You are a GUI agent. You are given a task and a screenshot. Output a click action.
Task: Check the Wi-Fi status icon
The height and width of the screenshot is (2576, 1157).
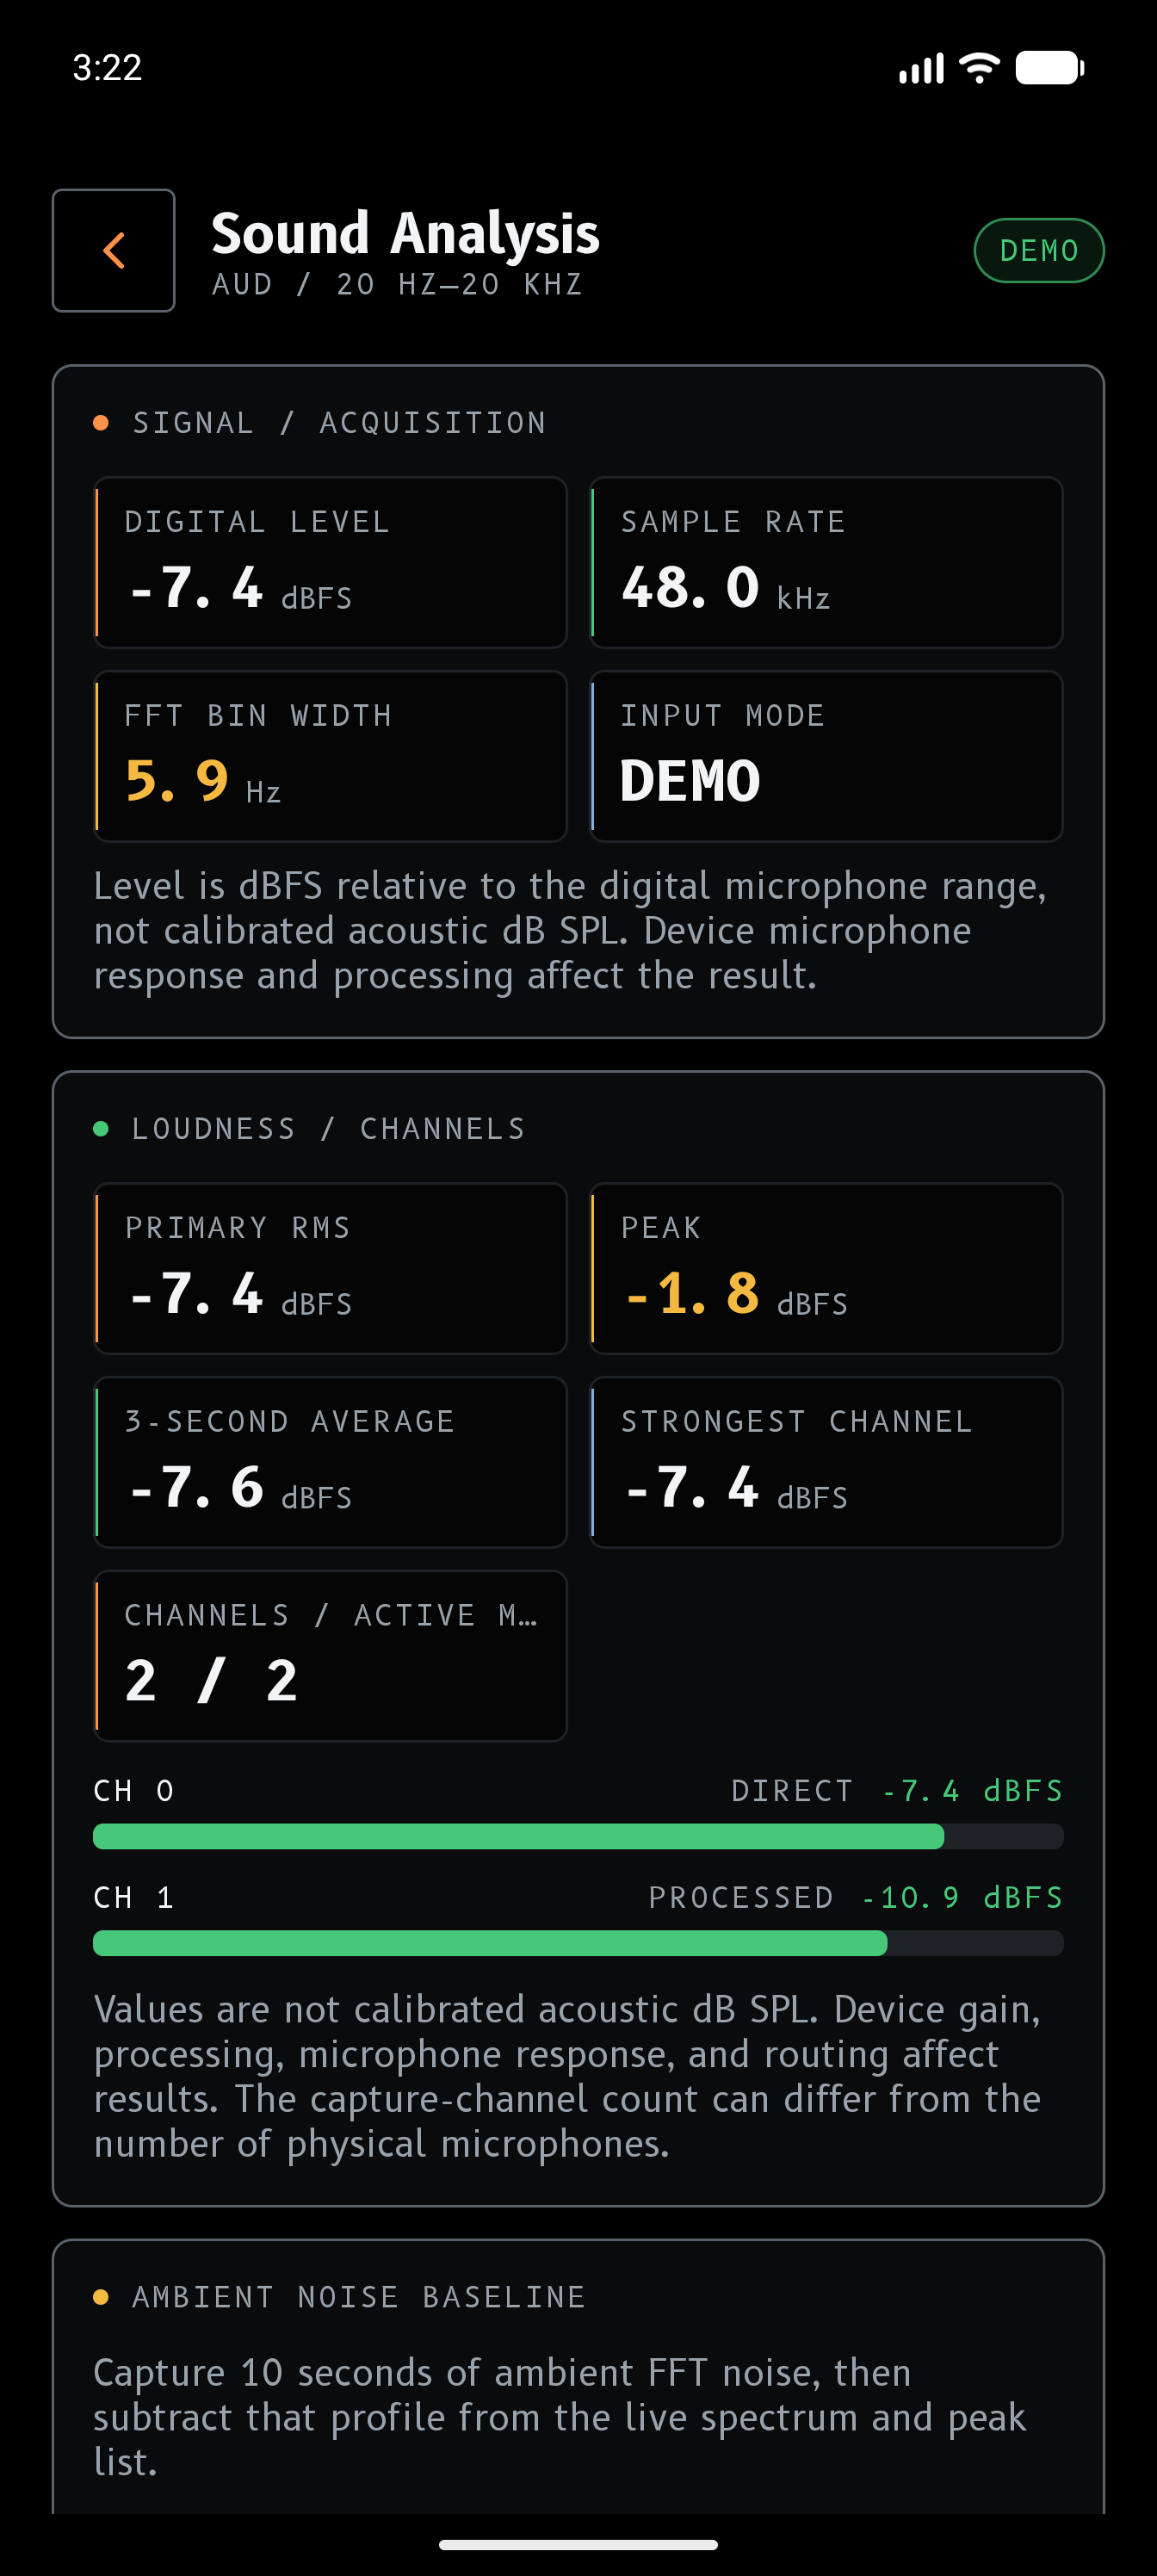pyautogui.click(x=979, y=68)
